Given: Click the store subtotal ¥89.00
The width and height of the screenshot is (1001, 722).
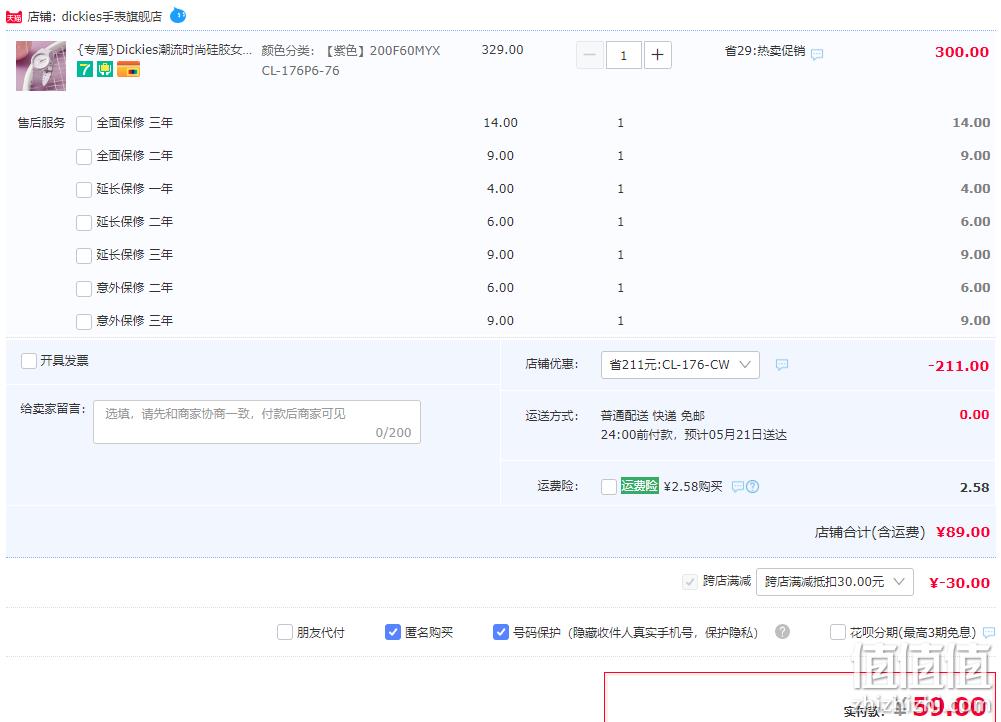Looking at the screenshot, I should click(x=963, y=532).
